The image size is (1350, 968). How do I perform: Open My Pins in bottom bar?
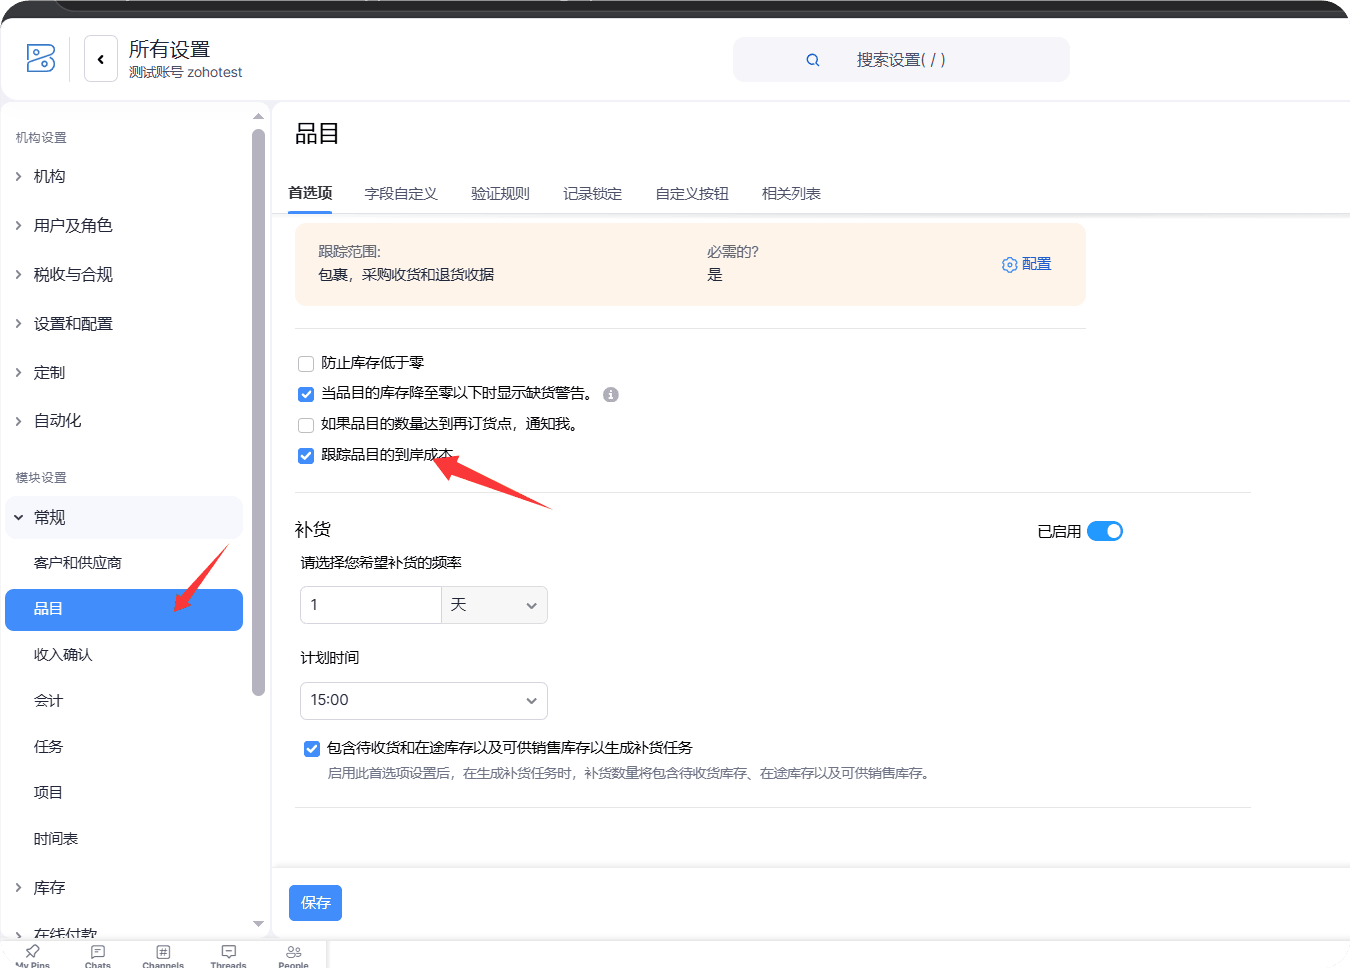pyautogui.click(x=33, y=956)
